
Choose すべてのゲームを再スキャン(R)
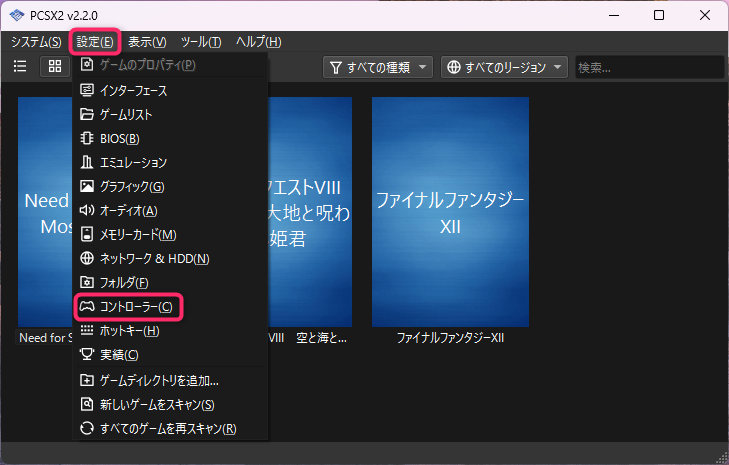(x=170, y=428)
